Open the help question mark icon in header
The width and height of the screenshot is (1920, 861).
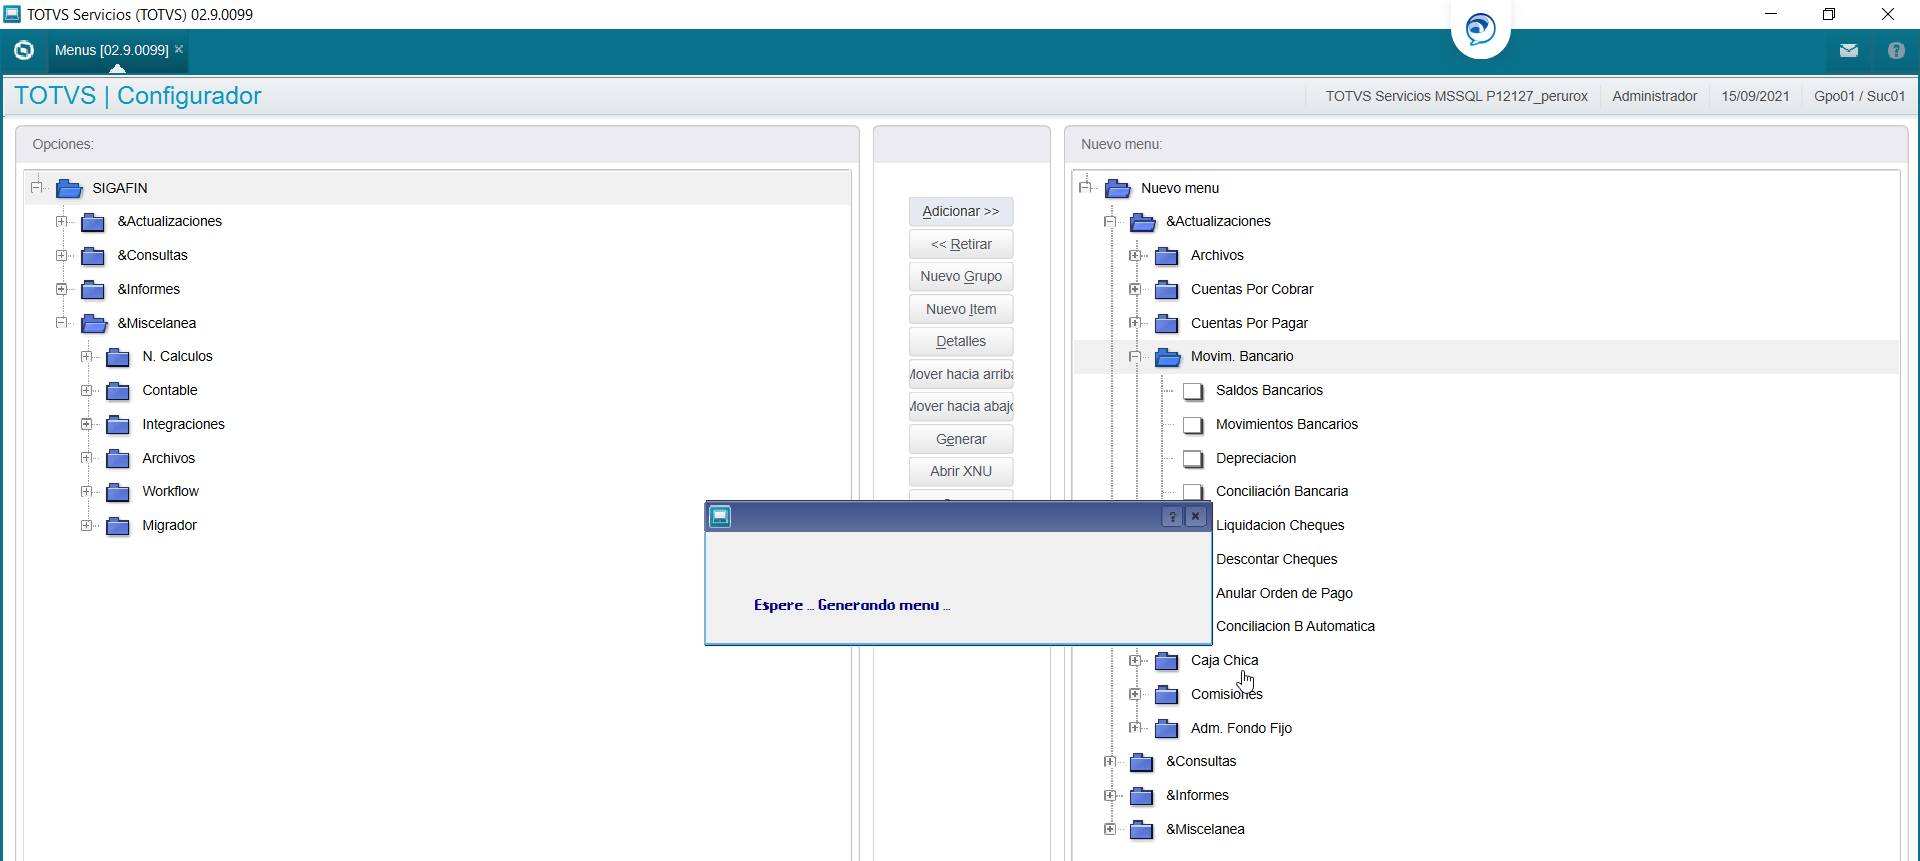pyautogui.click(x=1896, y=50)
